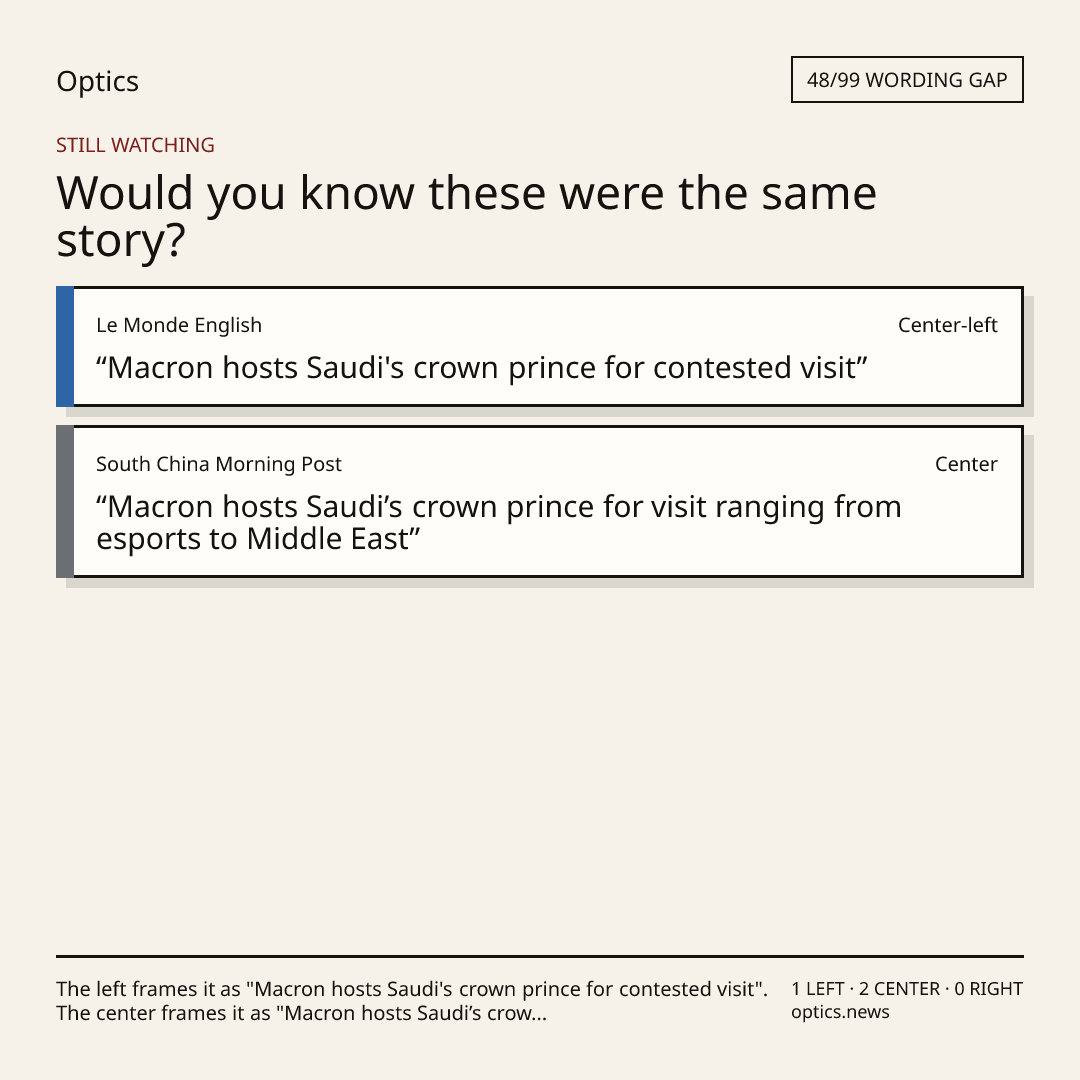Image resolution: width=1080 pixels, height=1080 pixels.
Task: Click the Center-left bias label
Action: click(x=947, y=325)
